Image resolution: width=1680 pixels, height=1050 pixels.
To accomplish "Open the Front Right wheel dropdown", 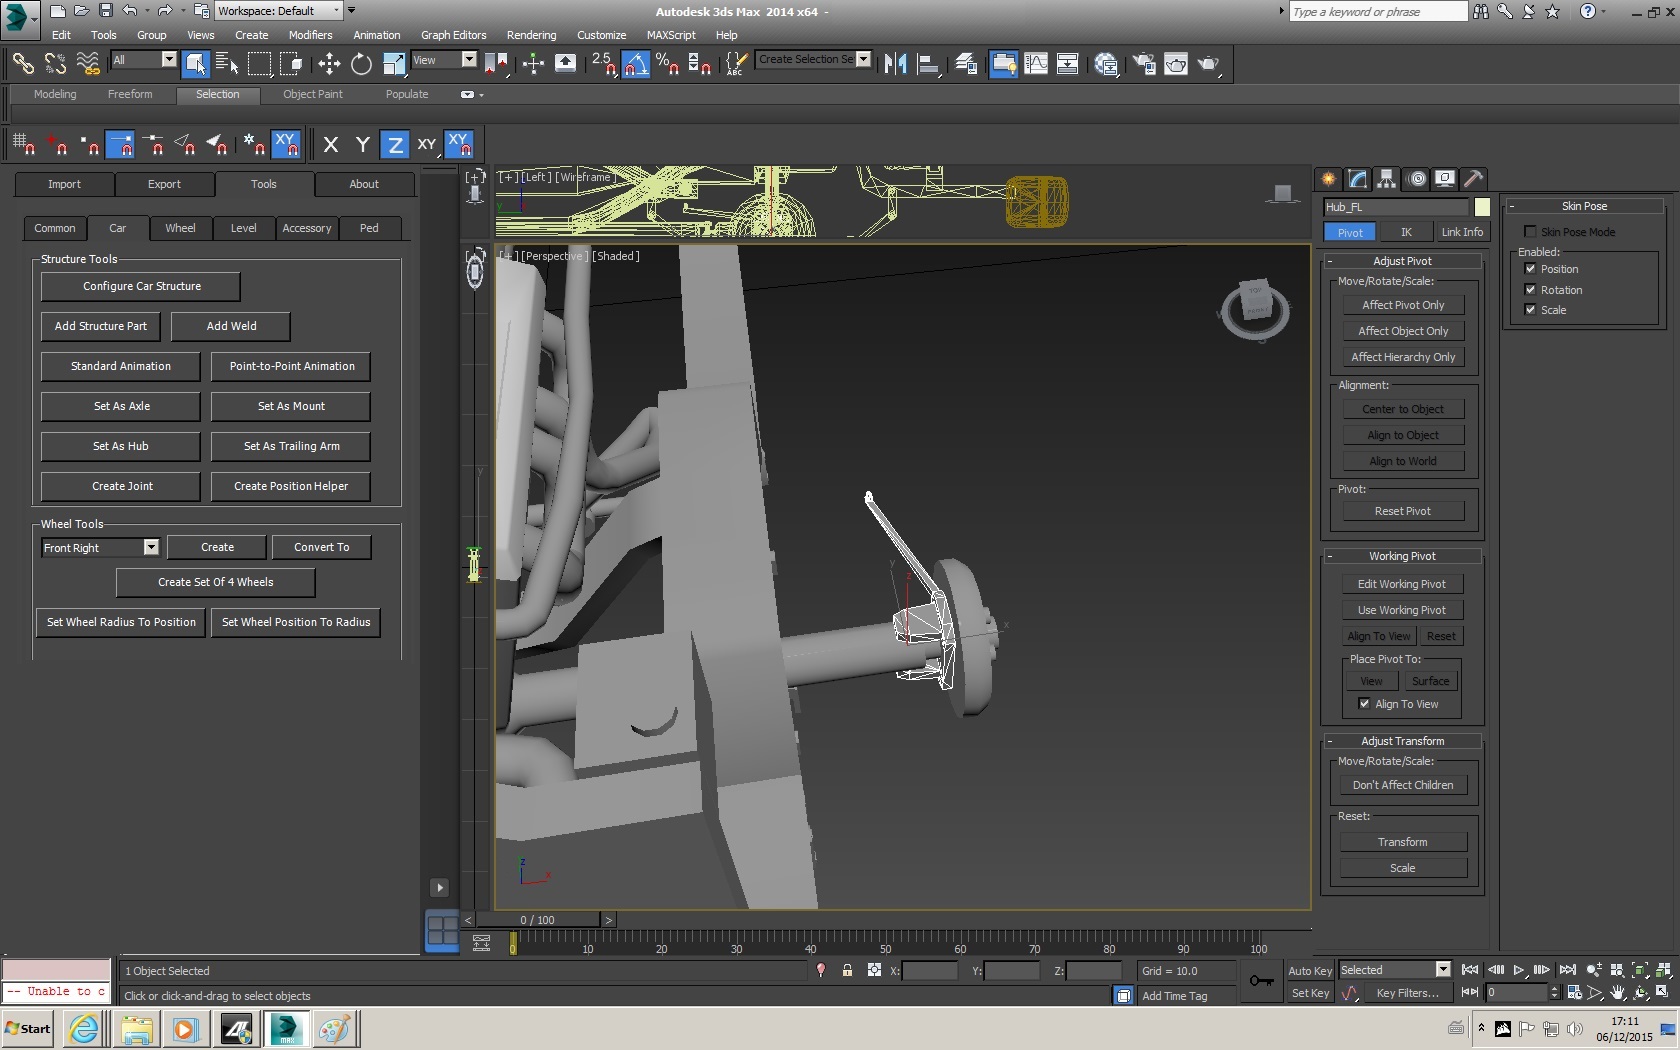I will (x=151, y=548).
